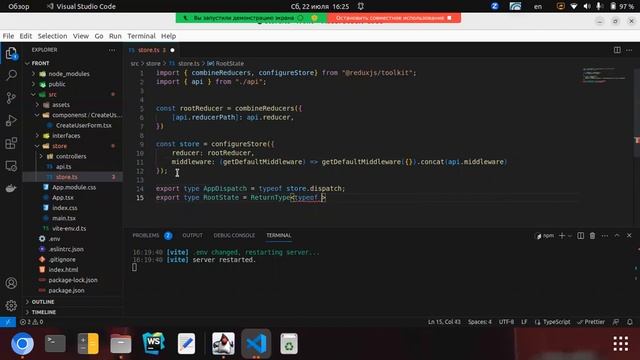Image resolution: width=640 pixels, height=360 pixels.
Task: Open the Selection menu
Action: coord(52,36)
